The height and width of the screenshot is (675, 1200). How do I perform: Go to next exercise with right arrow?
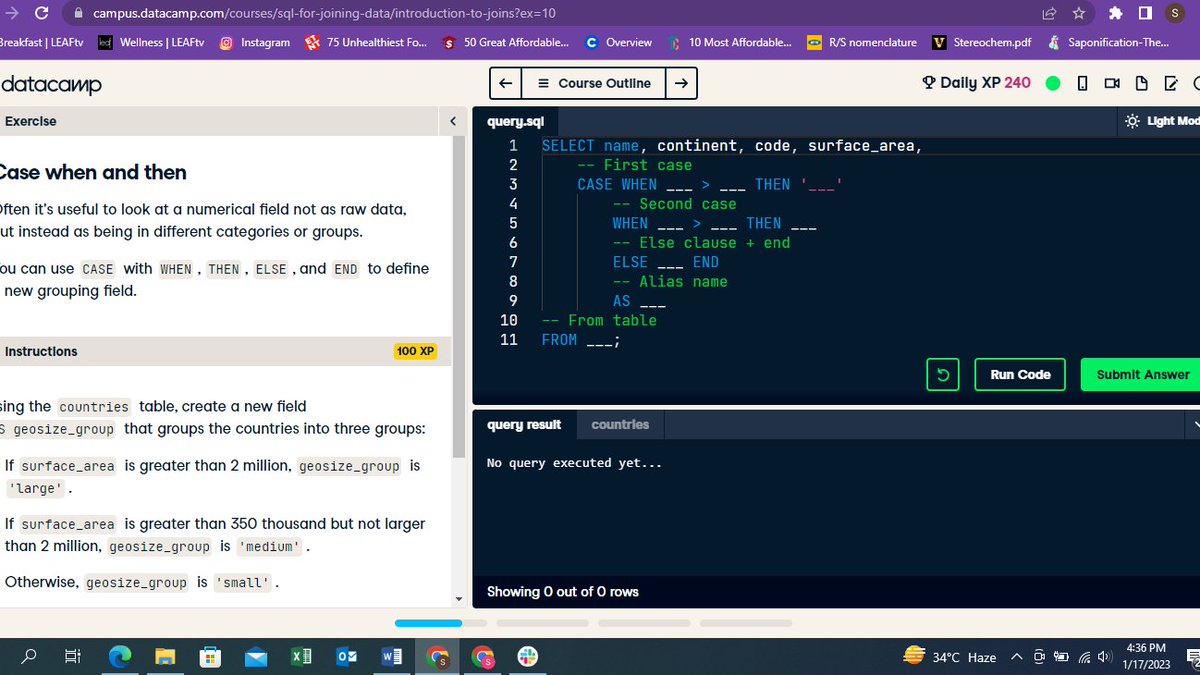[x=681, y=83]
